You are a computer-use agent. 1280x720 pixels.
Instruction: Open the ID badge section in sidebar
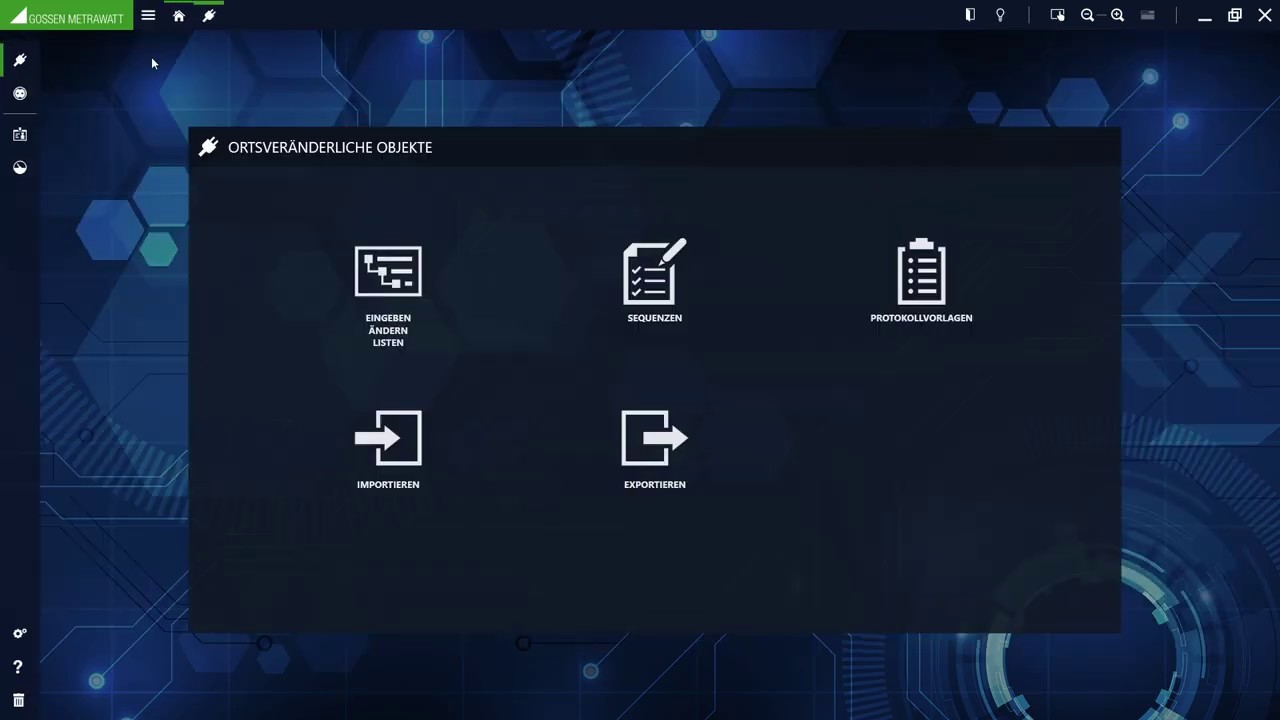coord(19,134)
